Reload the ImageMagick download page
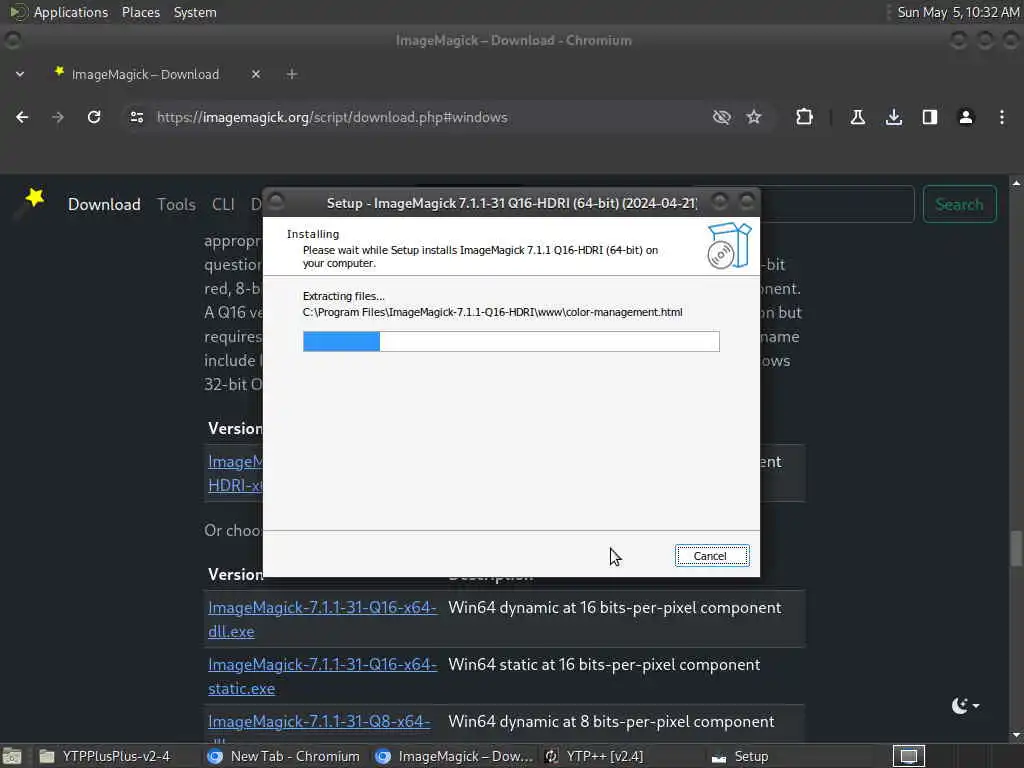The height and width of the screenshot is (768, 1024). point(94,118)
